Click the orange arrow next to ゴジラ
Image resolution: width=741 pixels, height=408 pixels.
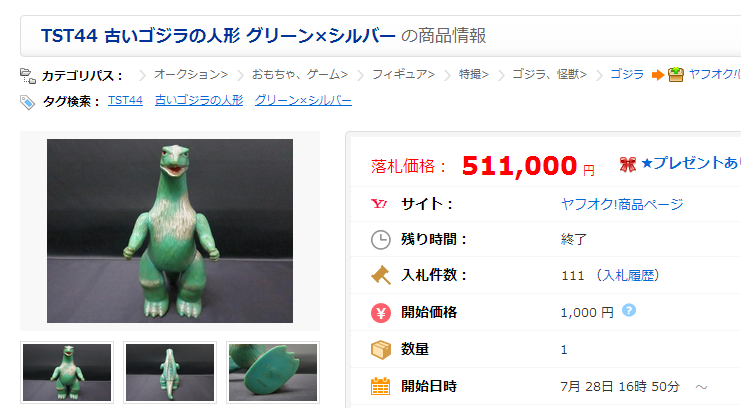[657, 75]
